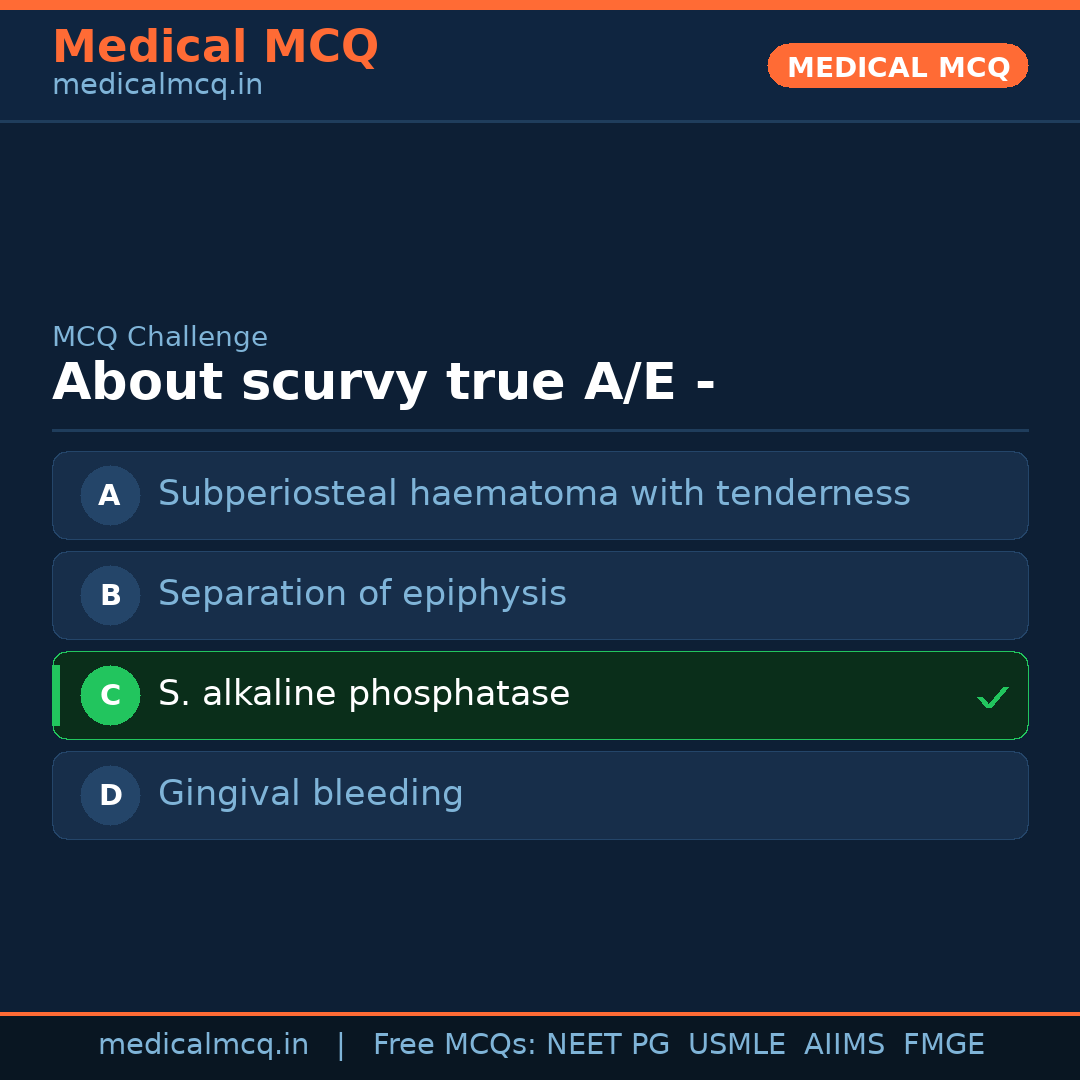Select option D 'Gingival bleeding'

click(x=540, y=795)
